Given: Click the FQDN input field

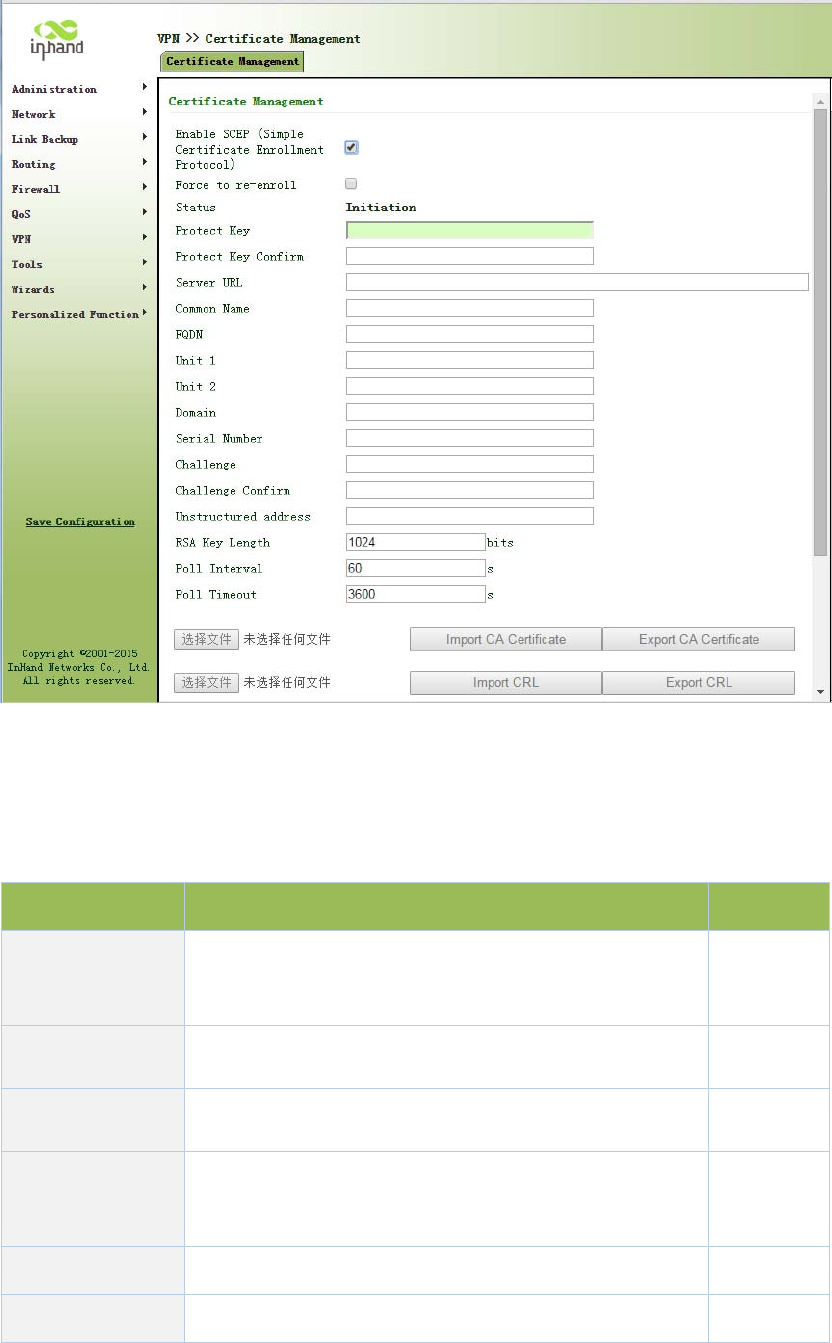Looking at the screenshot, I should 470,334.
